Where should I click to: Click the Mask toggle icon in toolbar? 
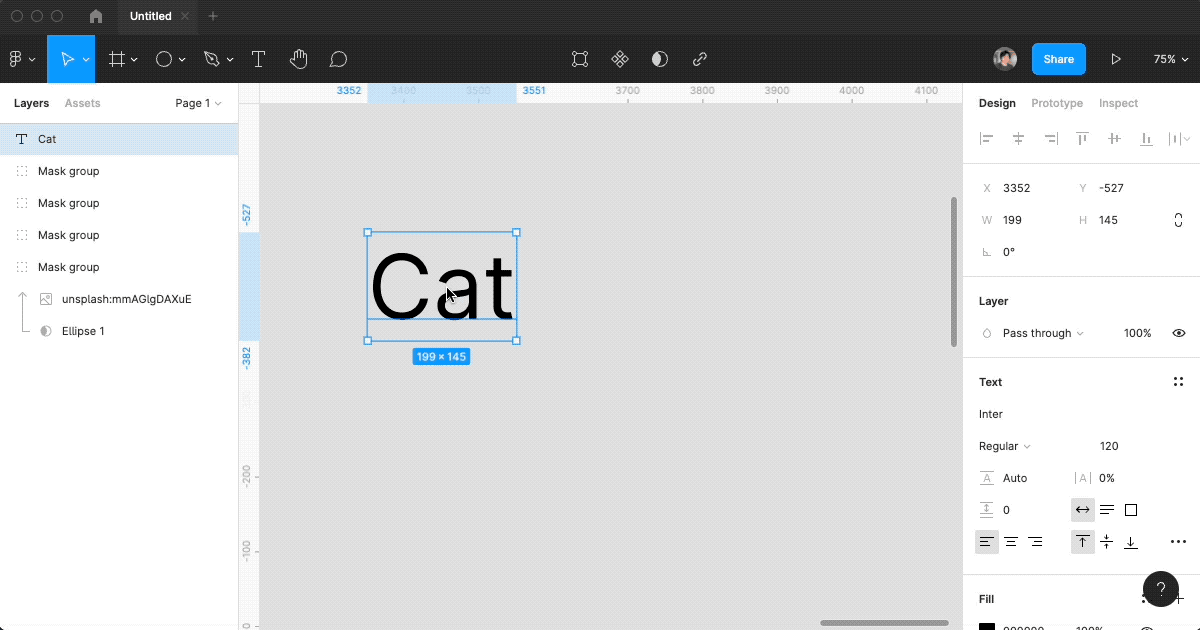coord(660,59)
